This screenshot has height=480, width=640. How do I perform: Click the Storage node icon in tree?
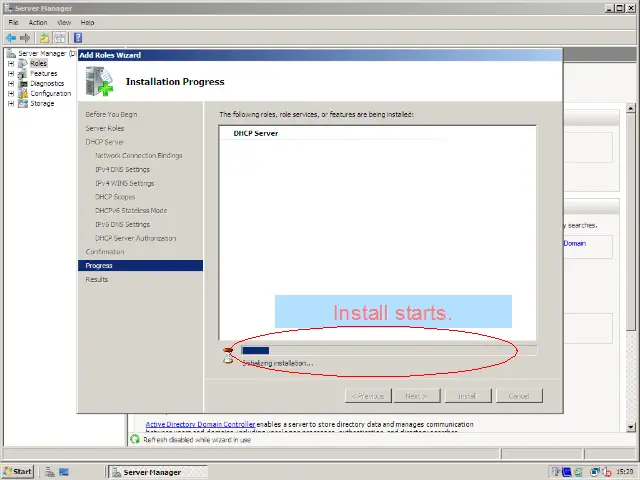pyautogui.click(x=23, y=104)
